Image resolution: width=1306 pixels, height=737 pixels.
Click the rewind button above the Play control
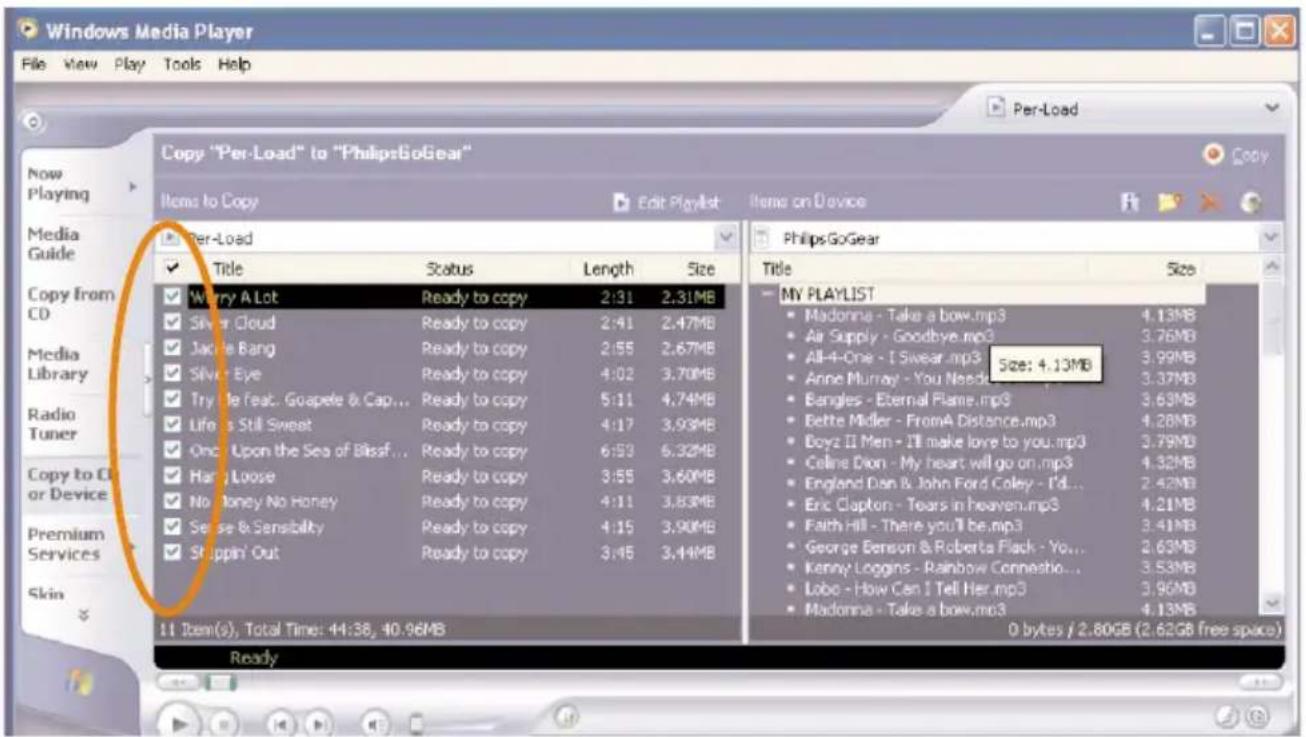[178, 681]
